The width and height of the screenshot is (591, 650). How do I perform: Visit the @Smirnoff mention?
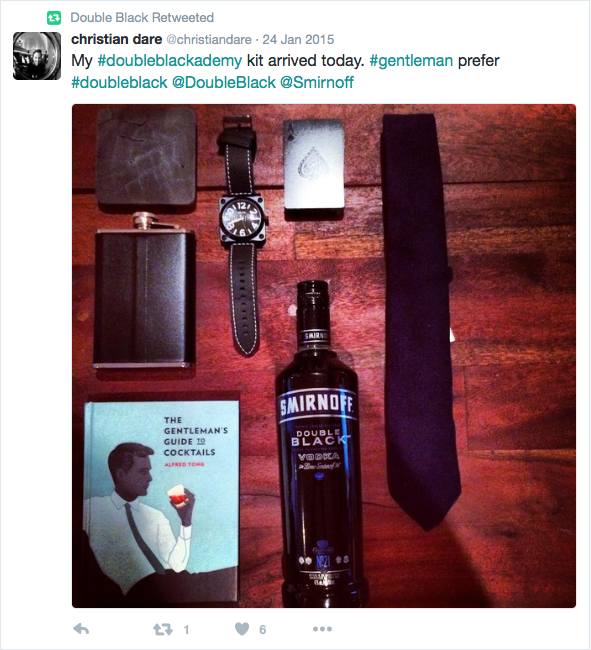pyautogui.click(x=317, y=82)
